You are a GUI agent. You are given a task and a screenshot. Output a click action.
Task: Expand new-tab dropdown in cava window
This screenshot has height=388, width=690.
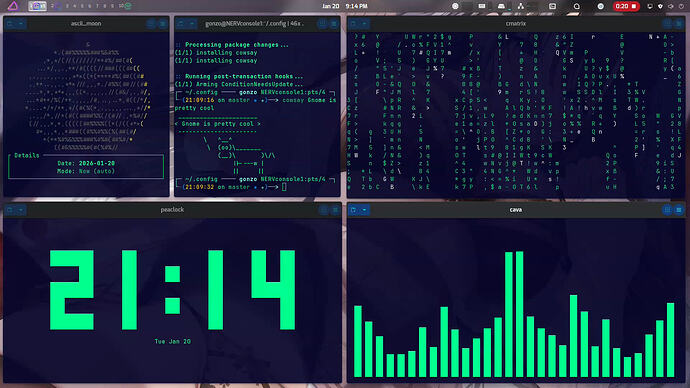pos(364,210)
